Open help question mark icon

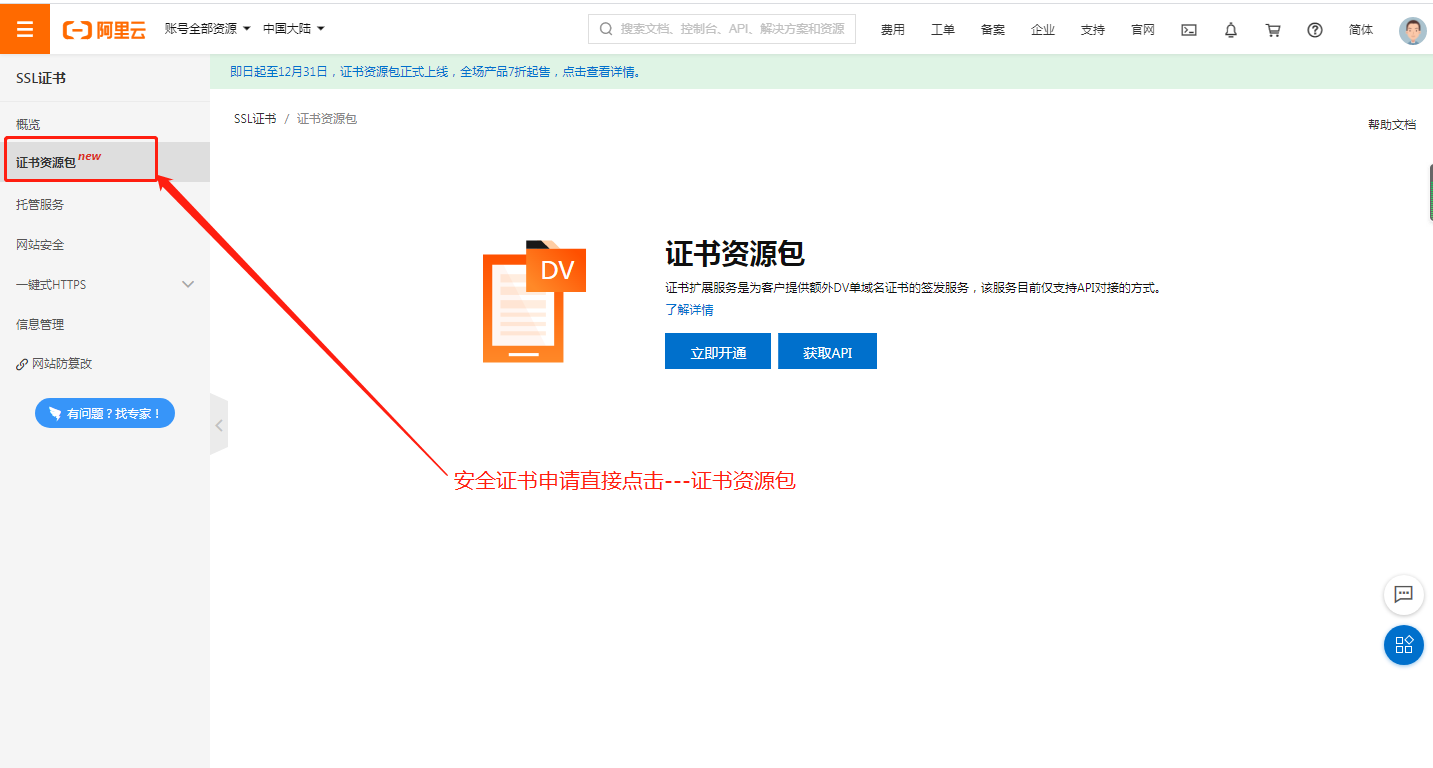point(1315,30)
